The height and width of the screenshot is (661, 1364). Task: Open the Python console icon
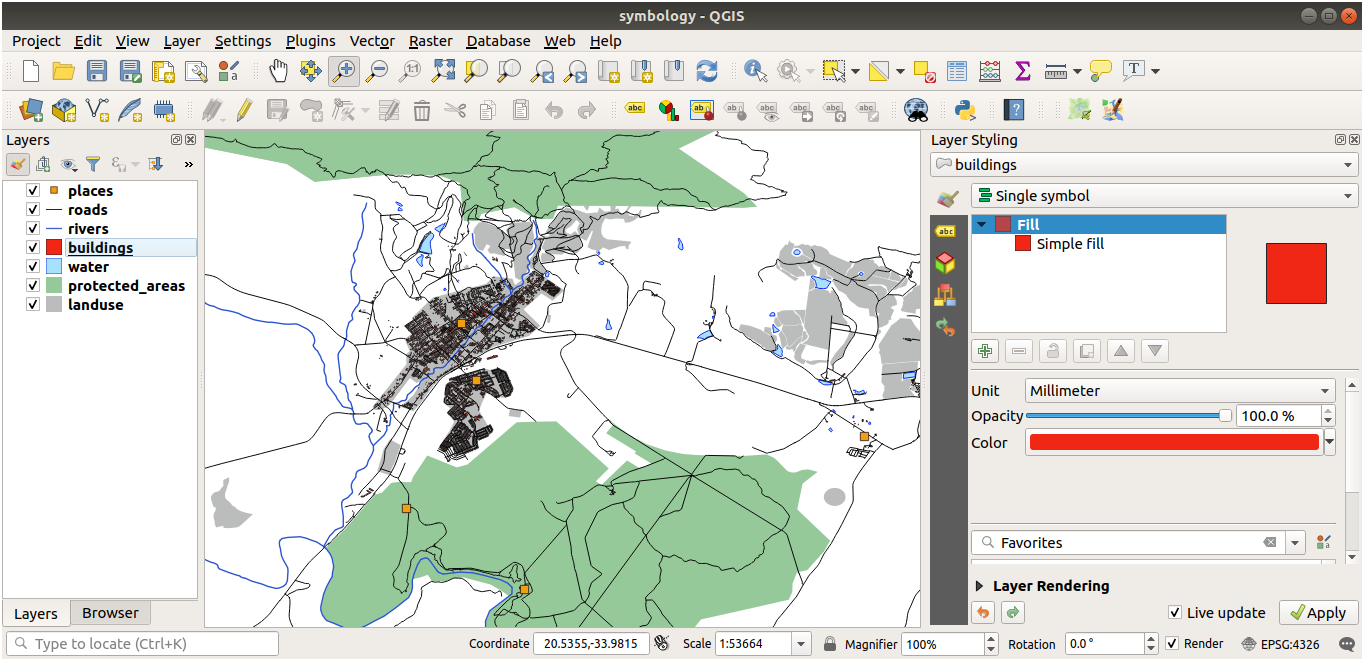tap(965, 110)
